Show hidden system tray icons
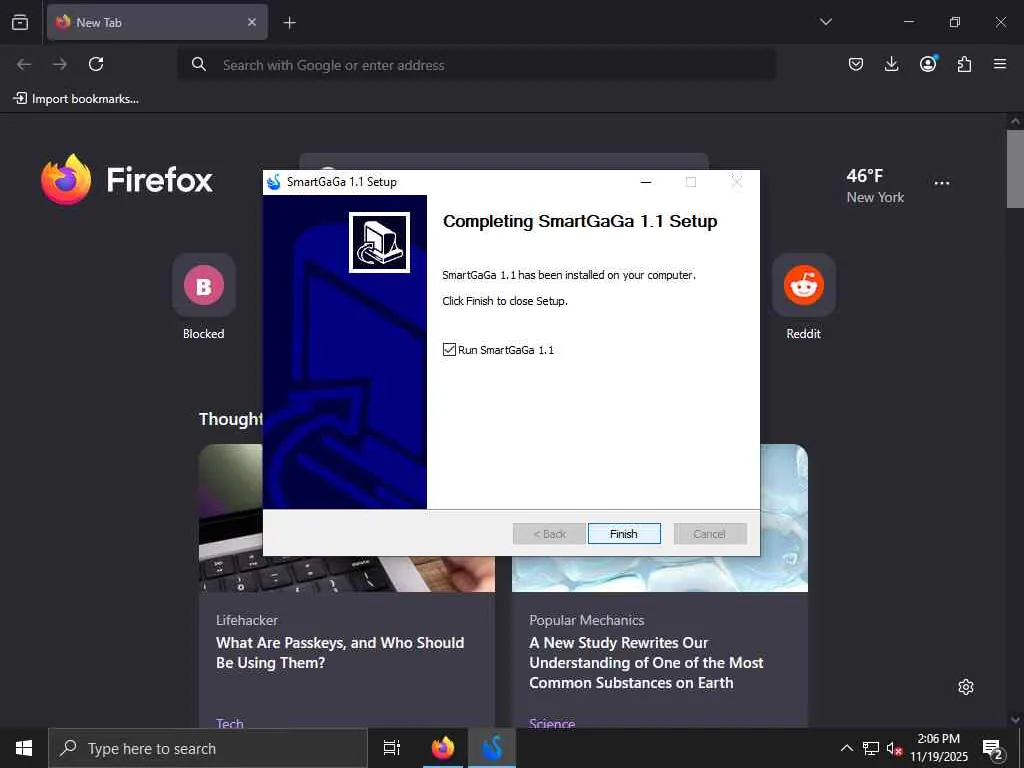 (x=846, y=748)
